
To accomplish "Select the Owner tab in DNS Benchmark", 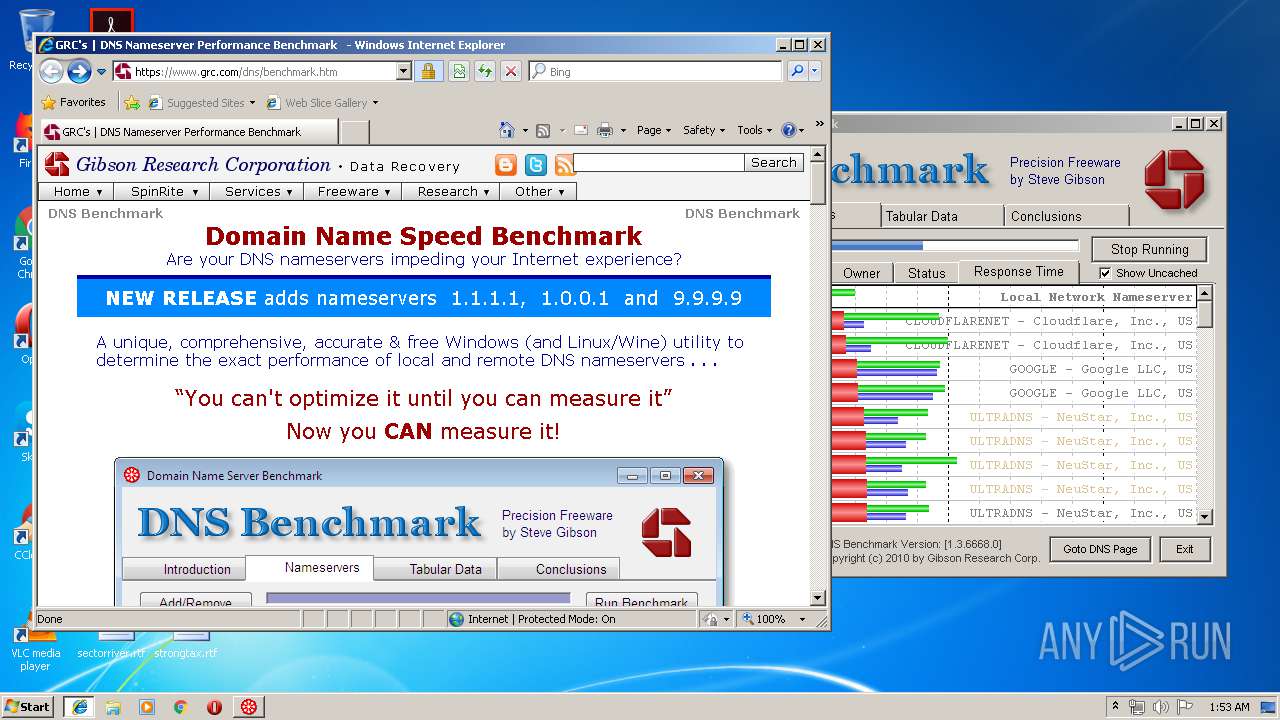I will 861,273.
